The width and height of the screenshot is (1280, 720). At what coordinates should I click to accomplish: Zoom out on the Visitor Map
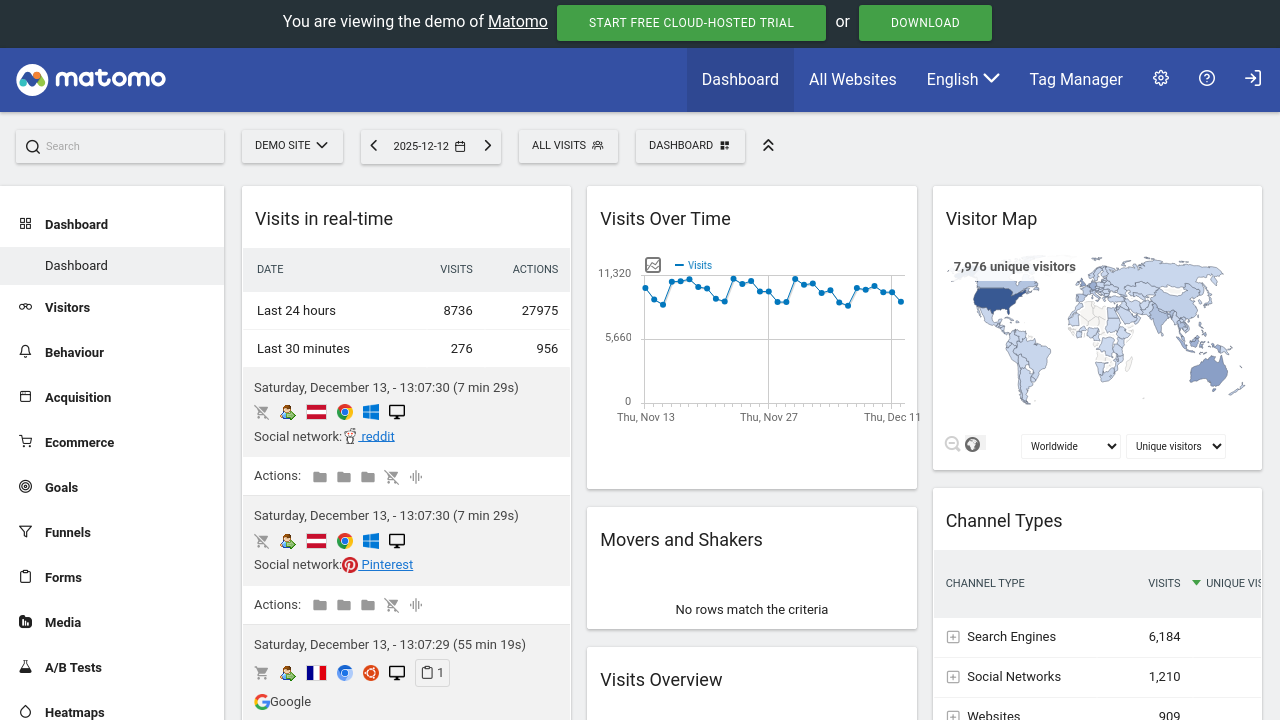[x=951, y=443]
